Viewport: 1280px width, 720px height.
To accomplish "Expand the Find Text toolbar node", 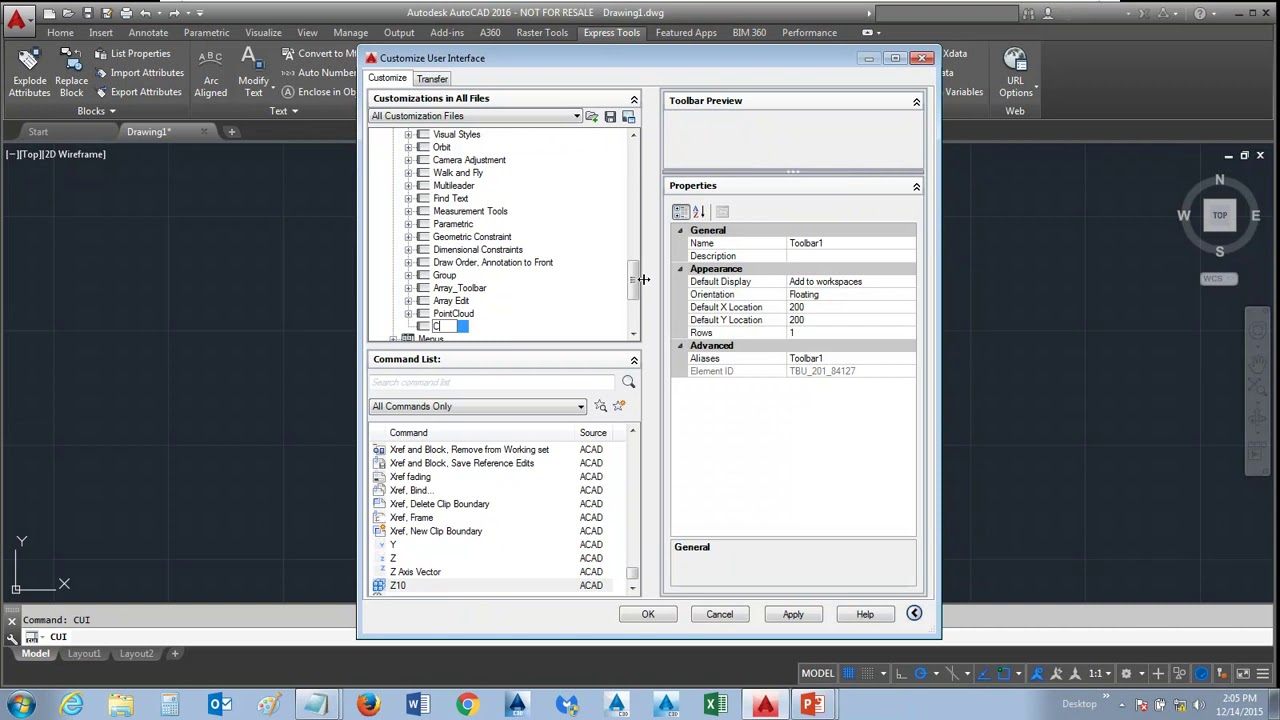I will click(408, 198).
